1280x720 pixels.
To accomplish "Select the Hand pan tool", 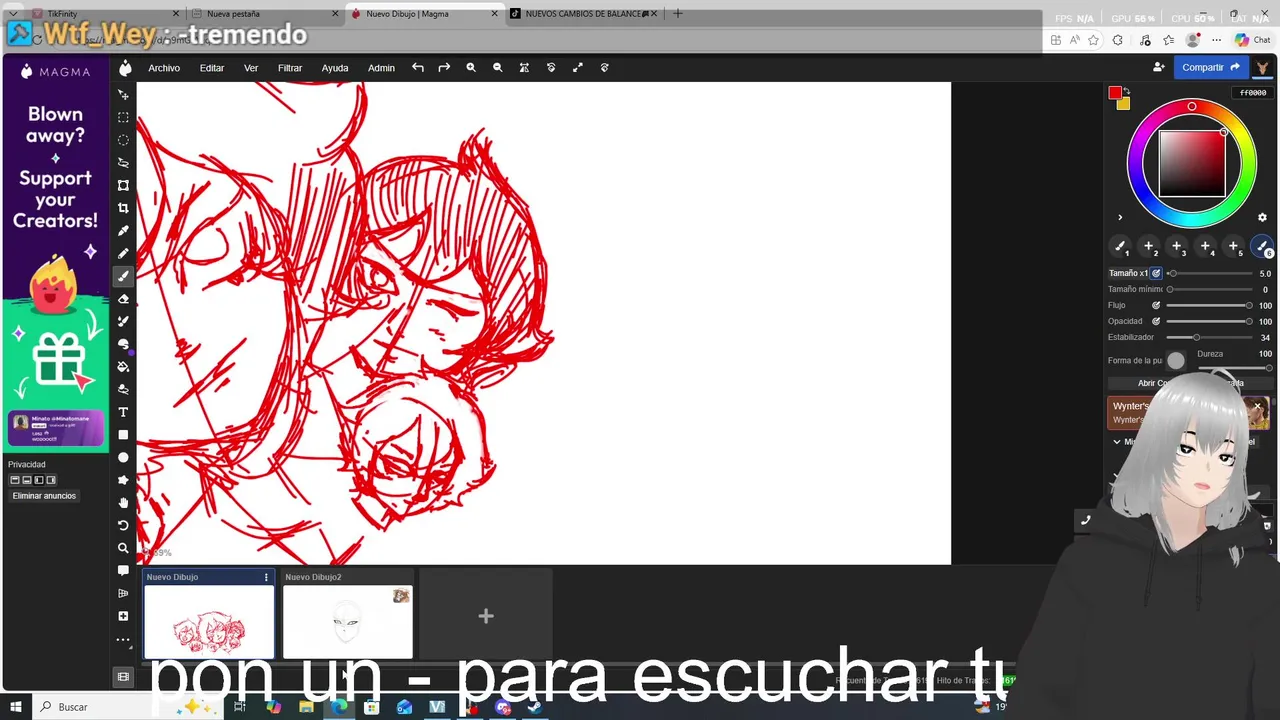I will (123, 503).
